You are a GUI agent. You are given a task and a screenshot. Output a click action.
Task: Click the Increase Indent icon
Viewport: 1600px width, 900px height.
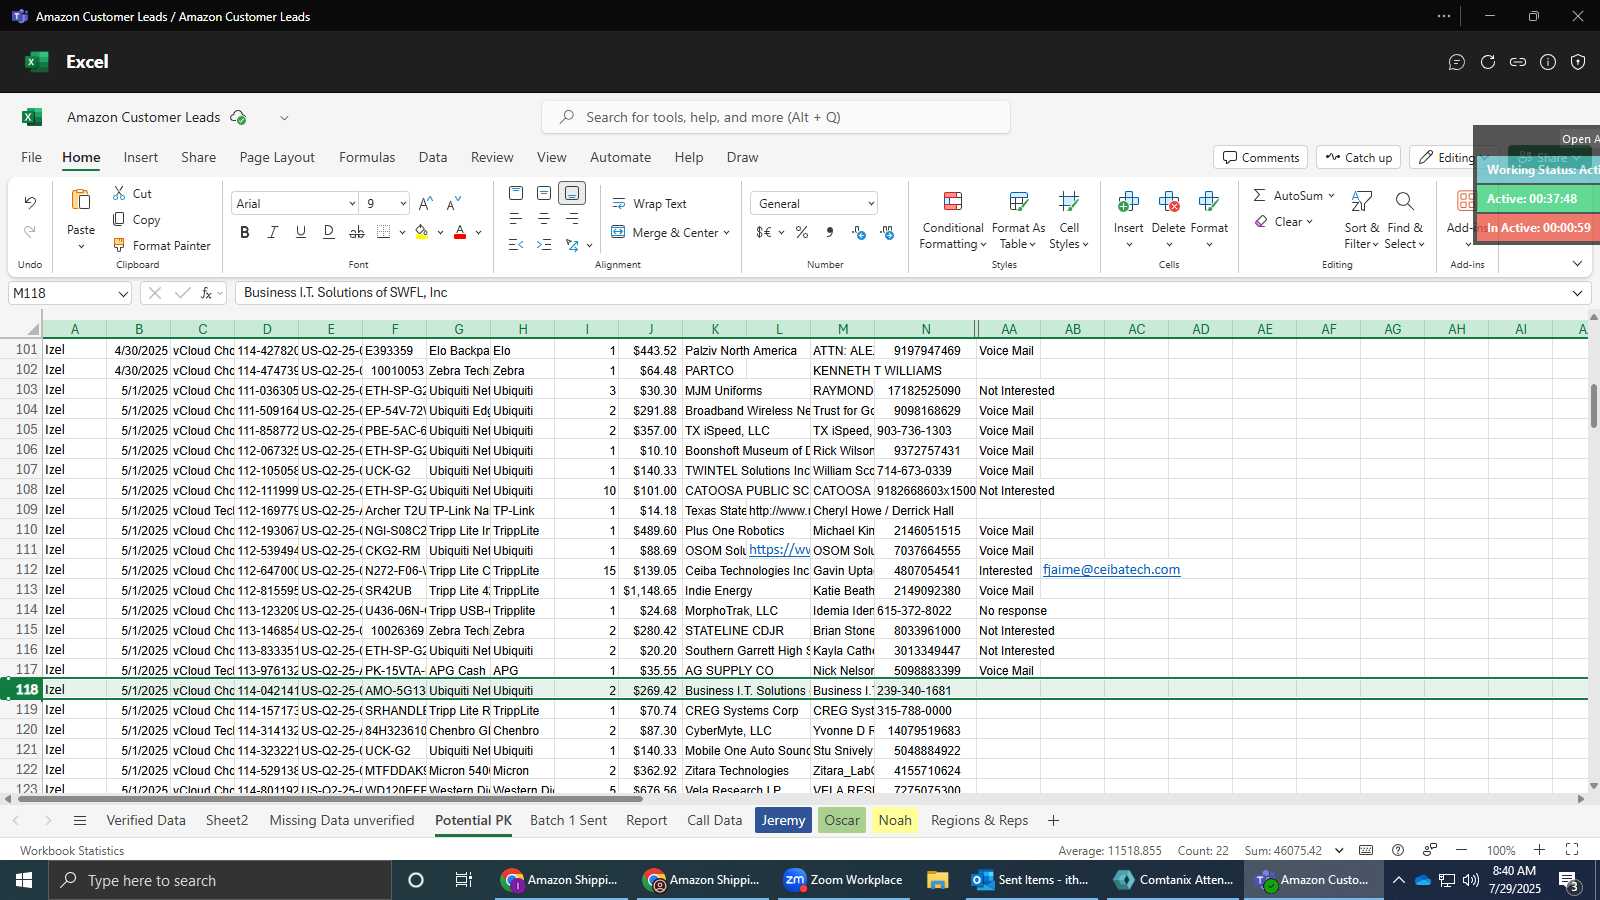click(x=544, y=244)
